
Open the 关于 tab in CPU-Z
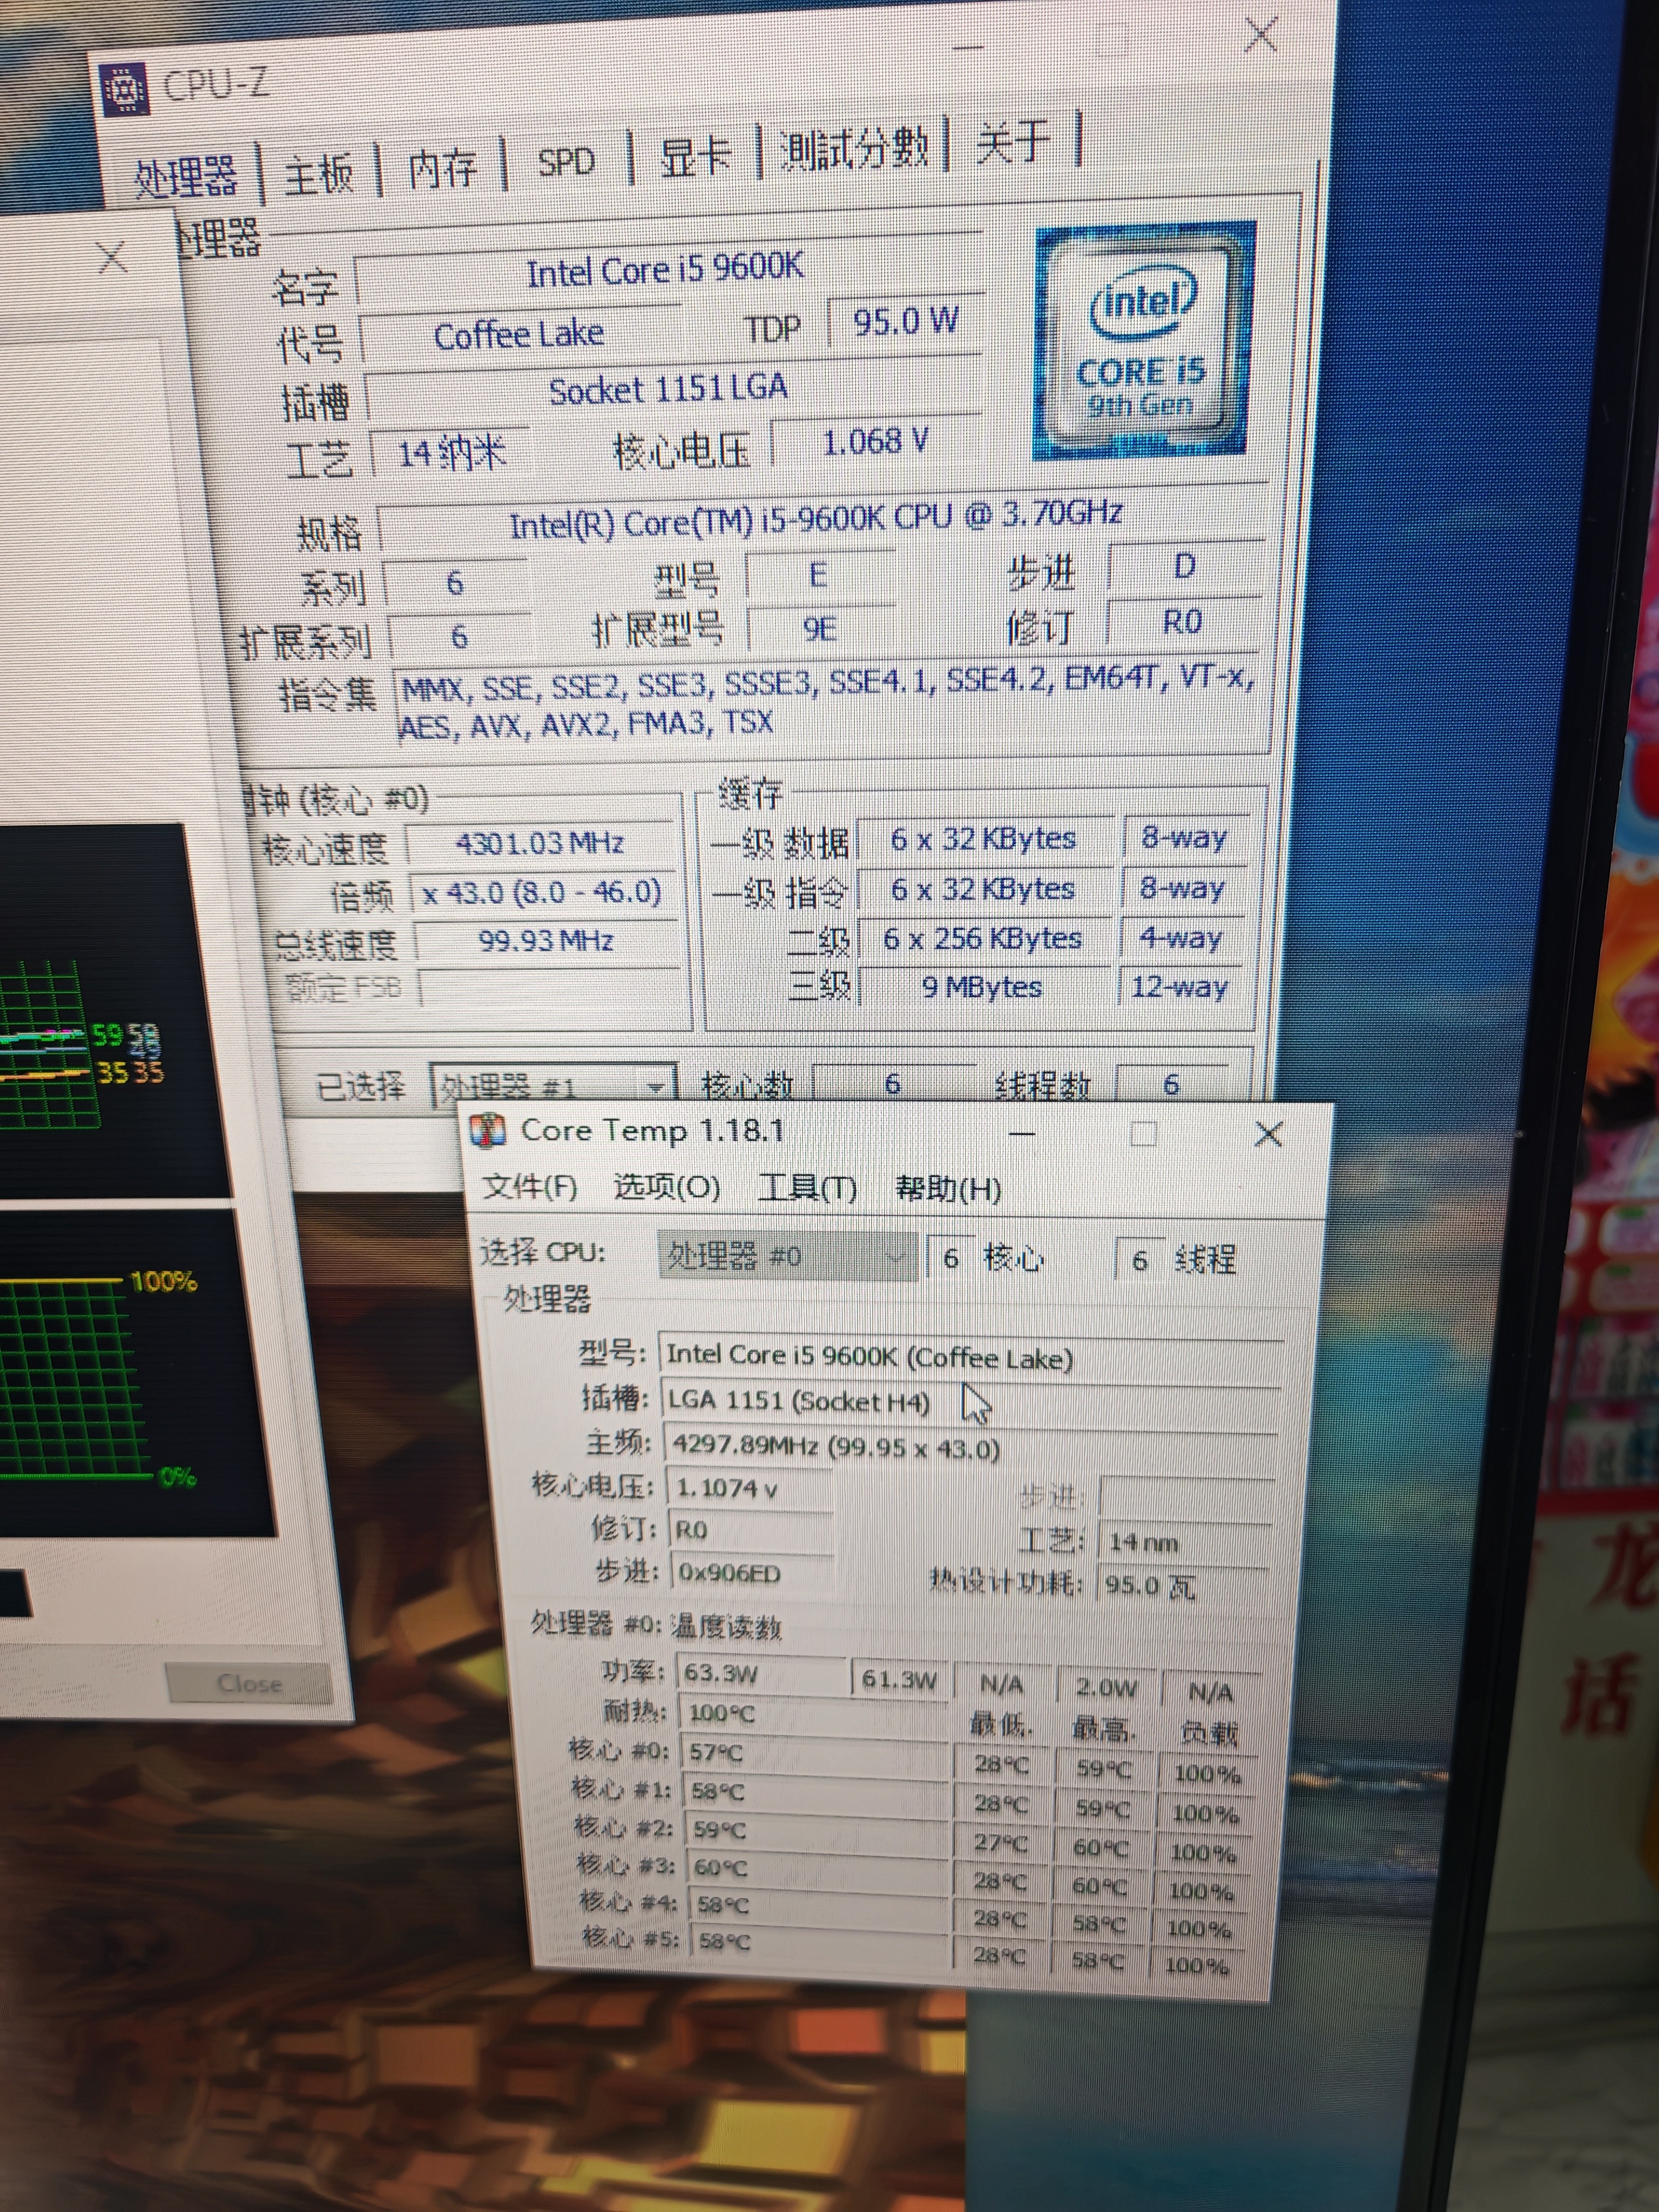pyautogui.click(x=1014, y=142)
